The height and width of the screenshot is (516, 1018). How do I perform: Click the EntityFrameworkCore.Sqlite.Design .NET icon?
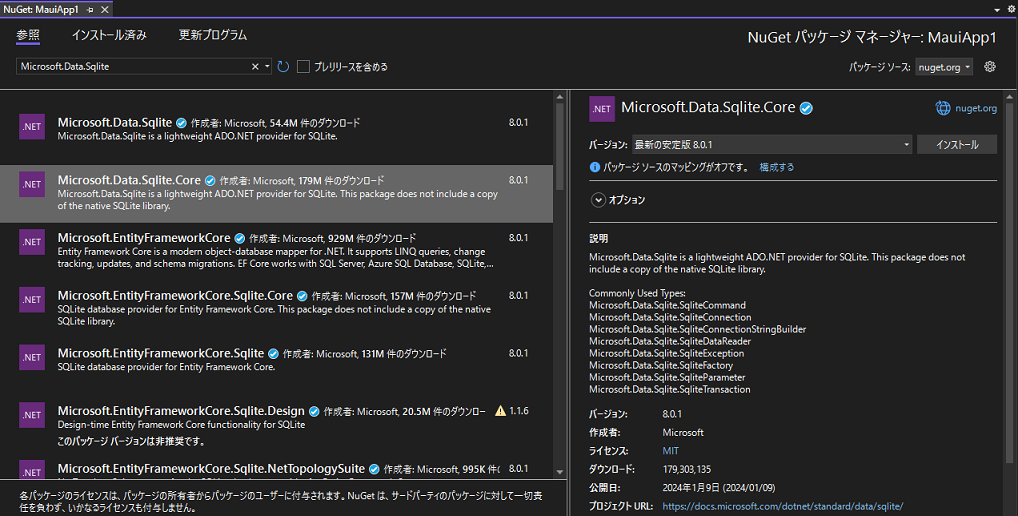point(32,415)
